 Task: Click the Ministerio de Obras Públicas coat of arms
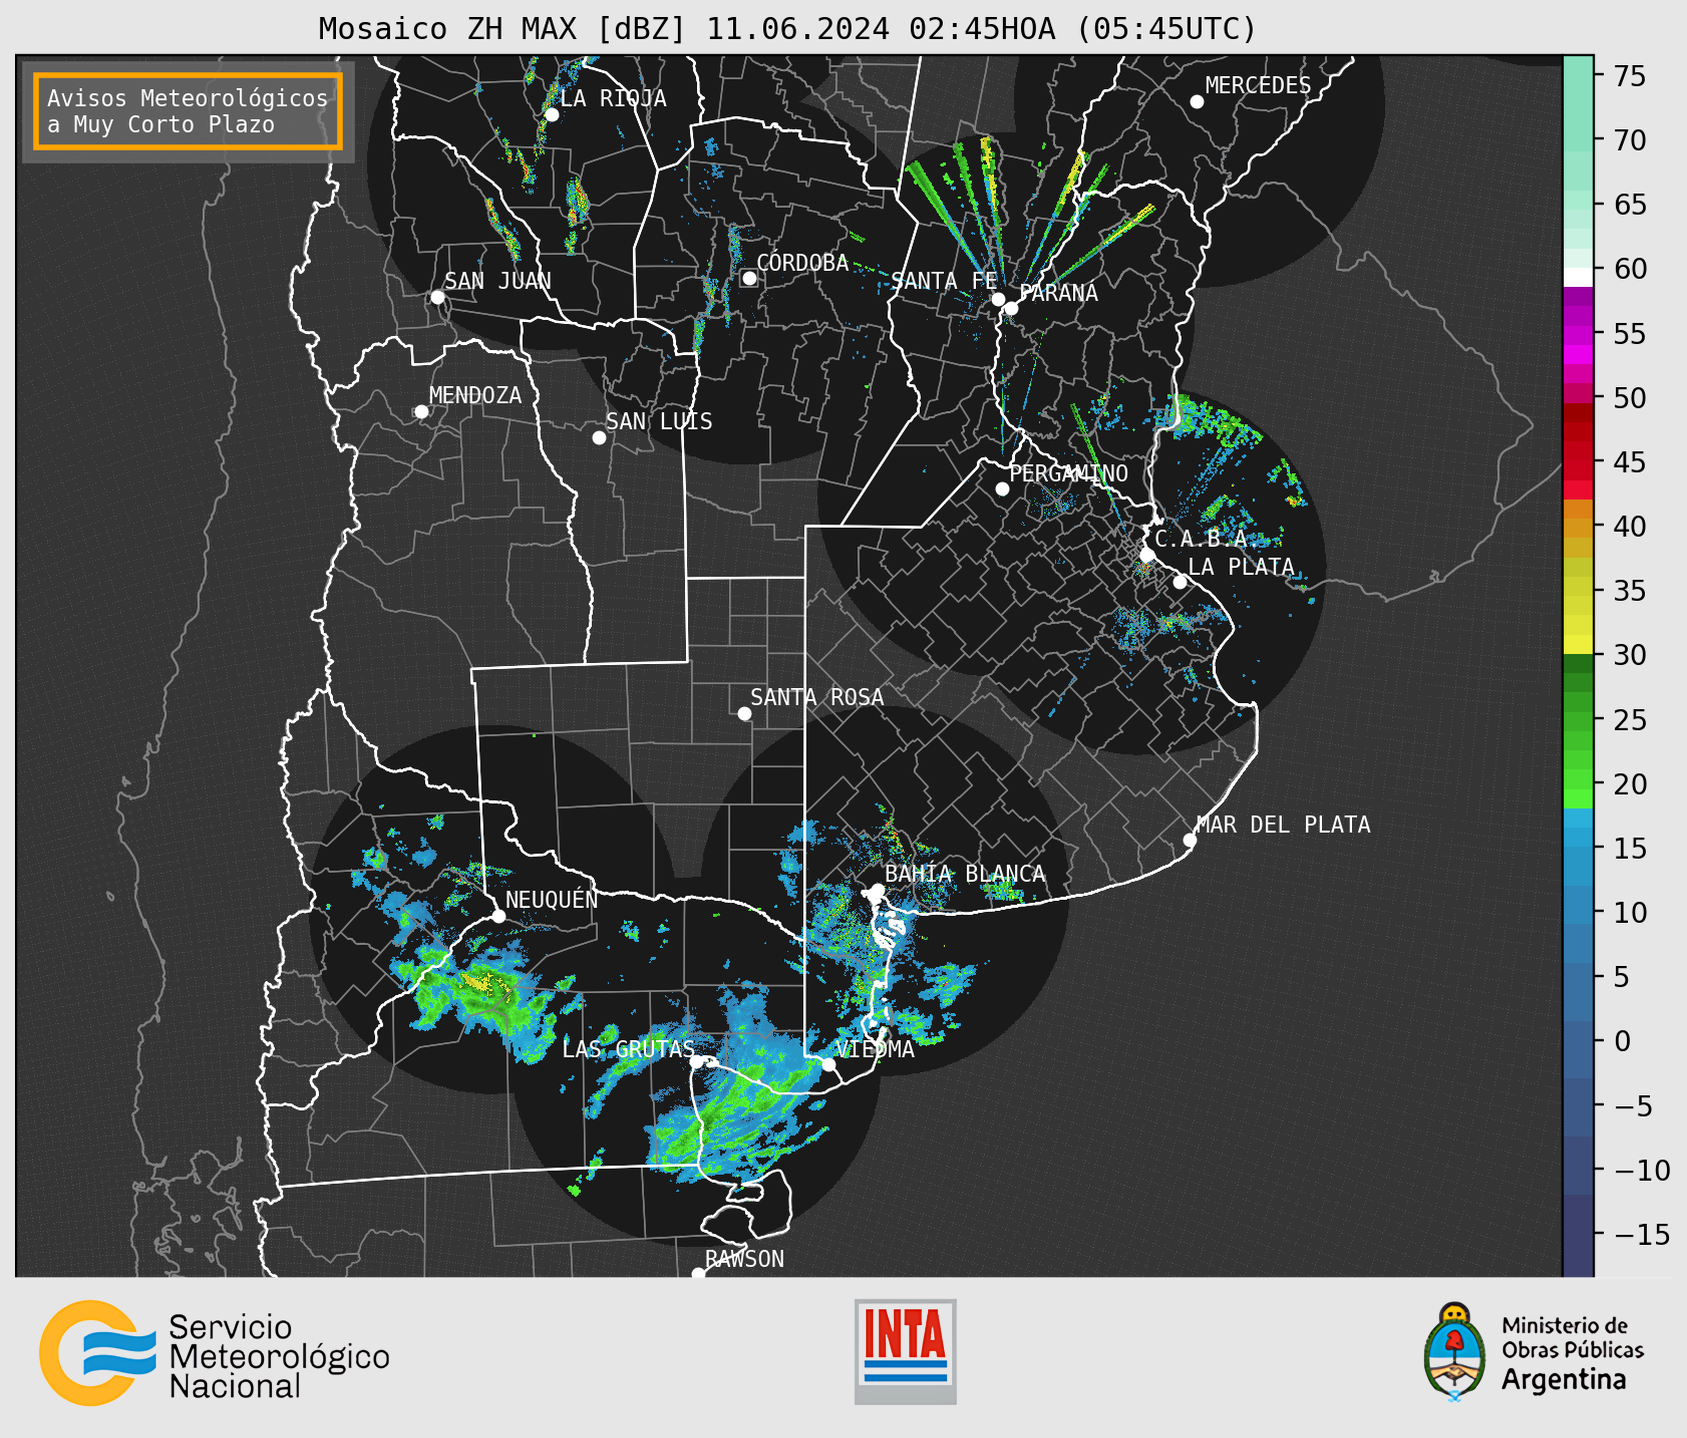pyautogui.click(x=1455, y=1351)
